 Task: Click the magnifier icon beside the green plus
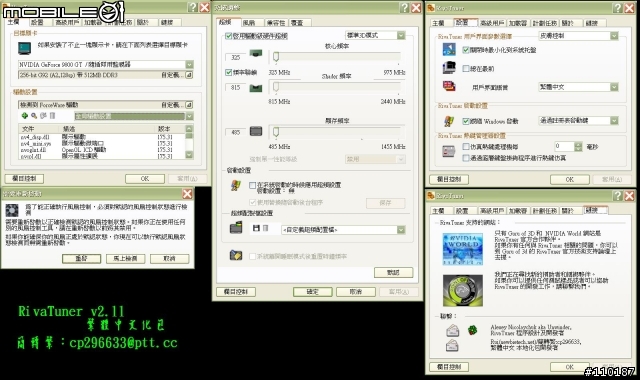[x=34, y=116]
